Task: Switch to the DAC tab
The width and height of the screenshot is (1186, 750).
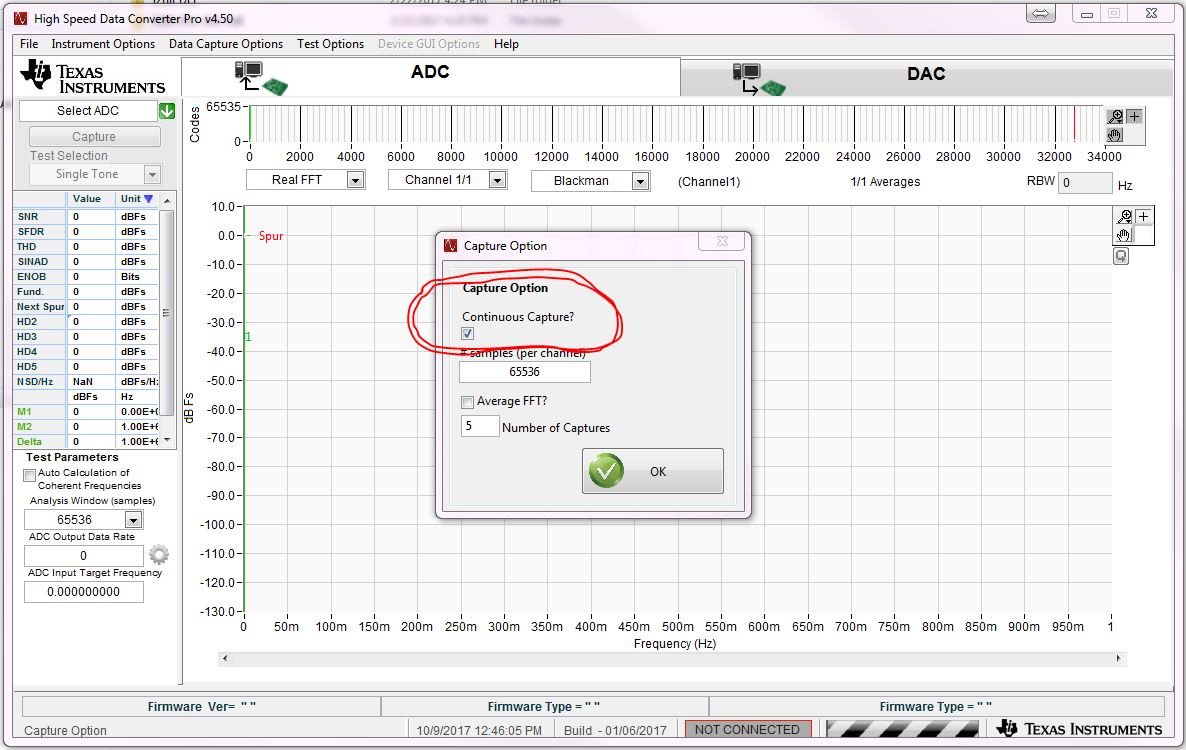Action: 926,76
